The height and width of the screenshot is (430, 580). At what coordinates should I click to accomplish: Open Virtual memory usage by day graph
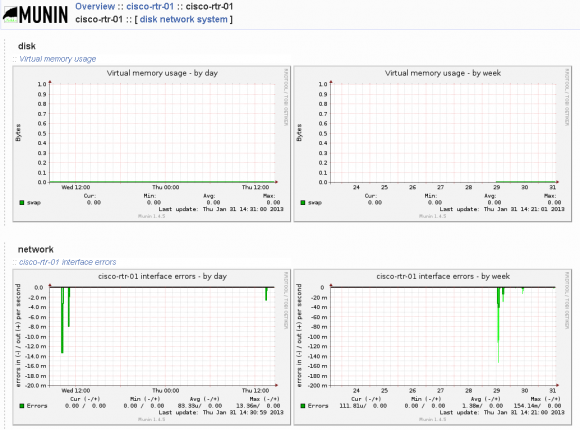(152, 144)
